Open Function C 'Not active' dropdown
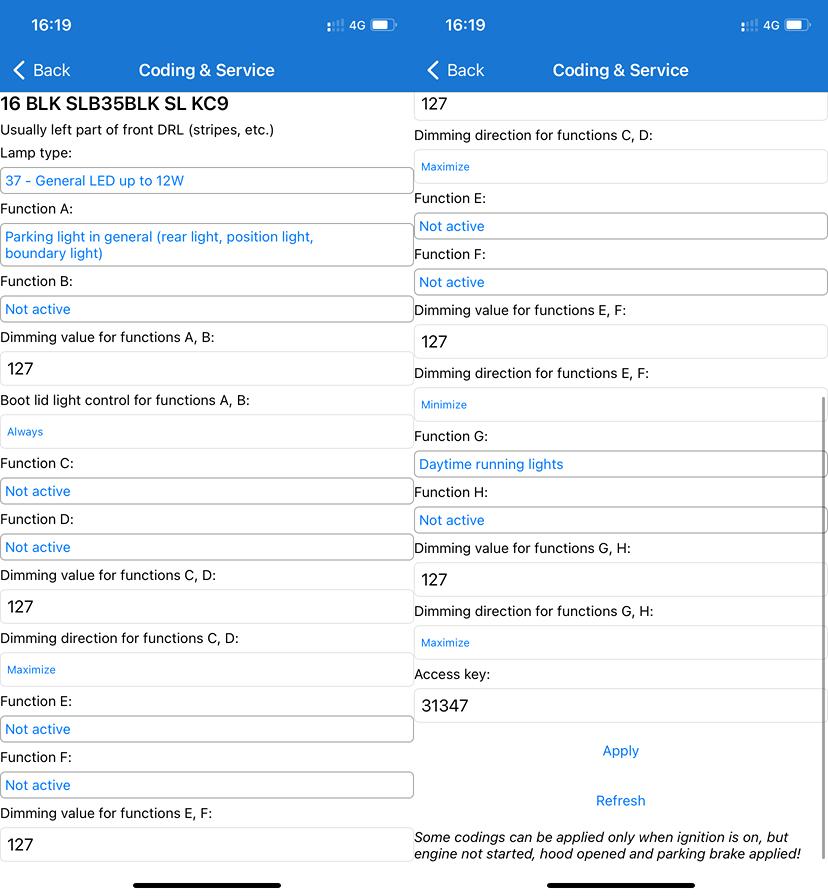This screenshot has height=896, width=828. 207,491
